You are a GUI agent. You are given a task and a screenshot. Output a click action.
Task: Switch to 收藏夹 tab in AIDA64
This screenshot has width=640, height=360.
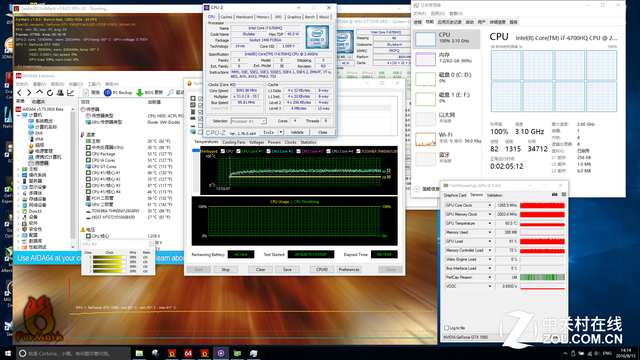38,102
